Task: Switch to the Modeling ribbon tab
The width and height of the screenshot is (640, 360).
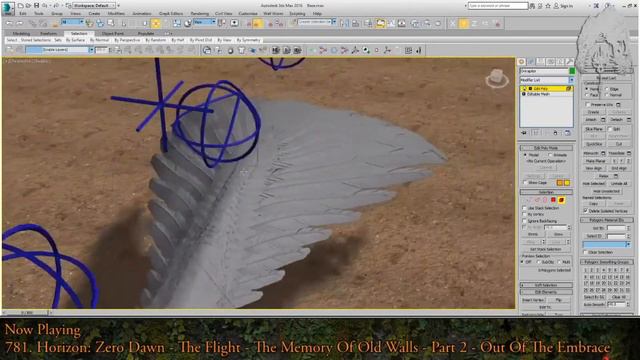Action: click(21, 33)
